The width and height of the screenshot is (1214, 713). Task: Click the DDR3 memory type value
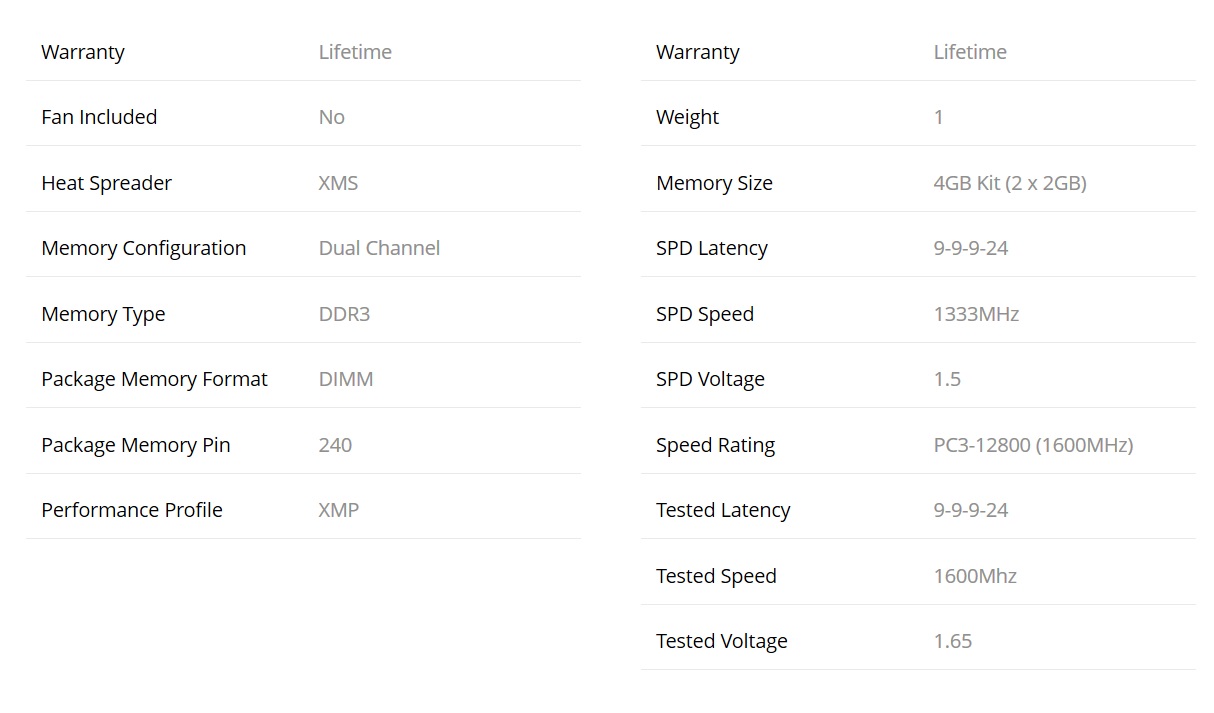[344, 314]
